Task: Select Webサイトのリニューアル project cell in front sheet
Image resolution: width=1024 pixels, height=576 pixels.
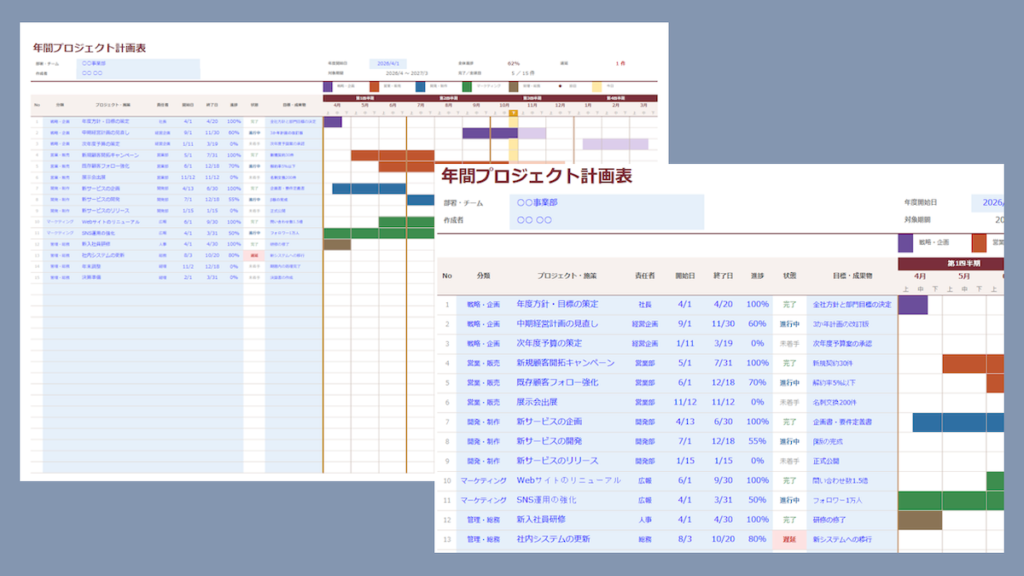Action: [x=568, y=481]
